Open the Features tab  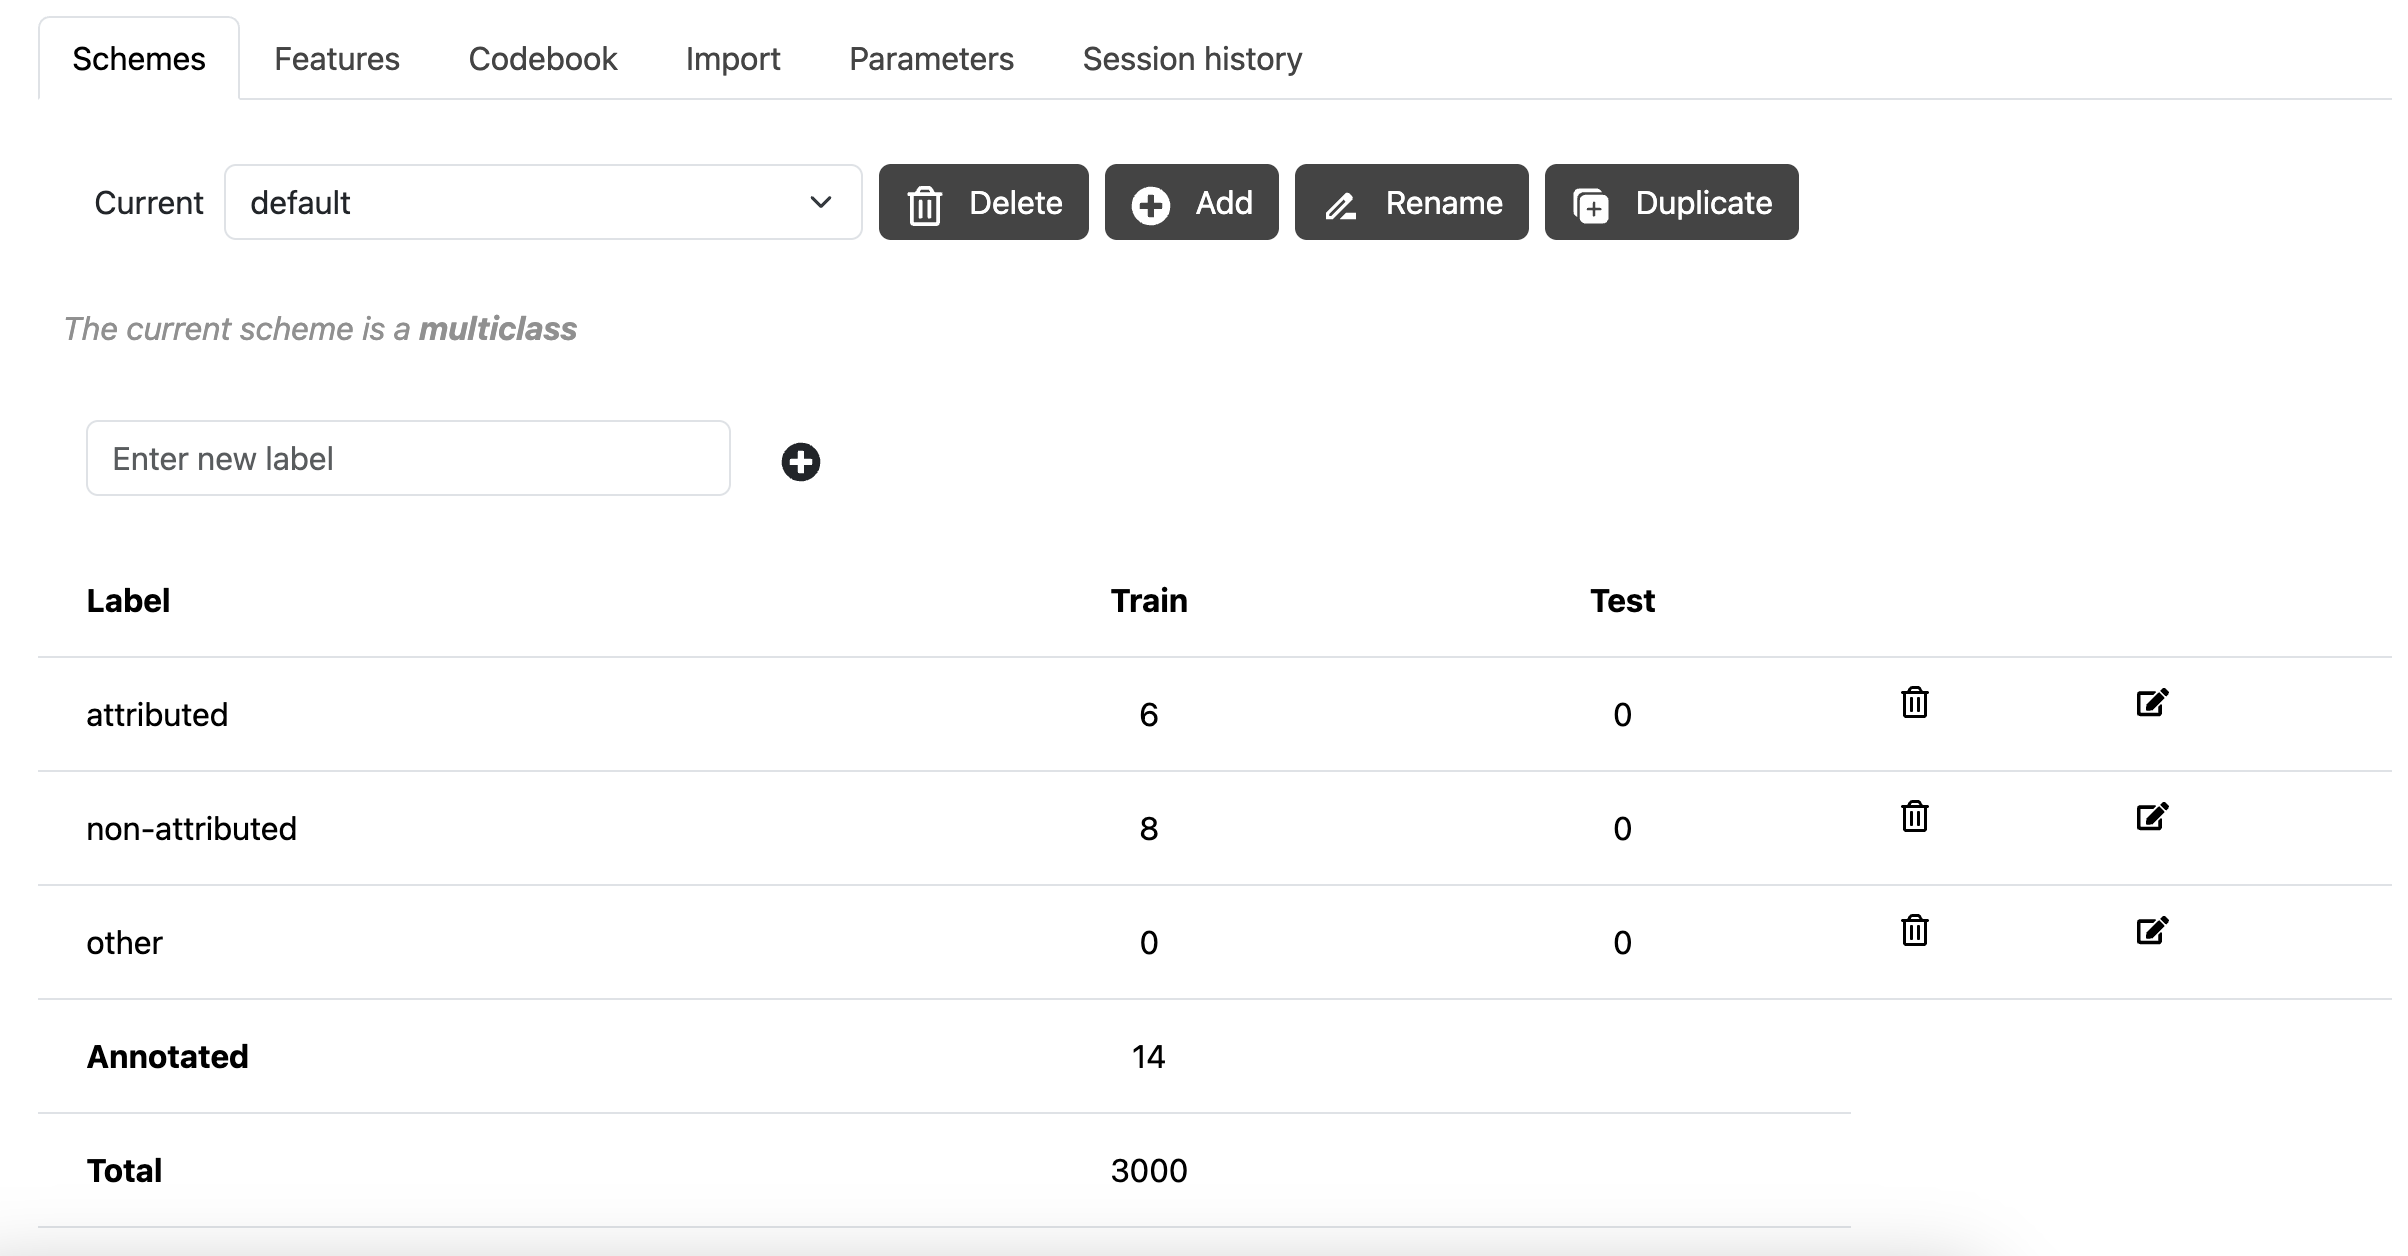coord(337,59)
